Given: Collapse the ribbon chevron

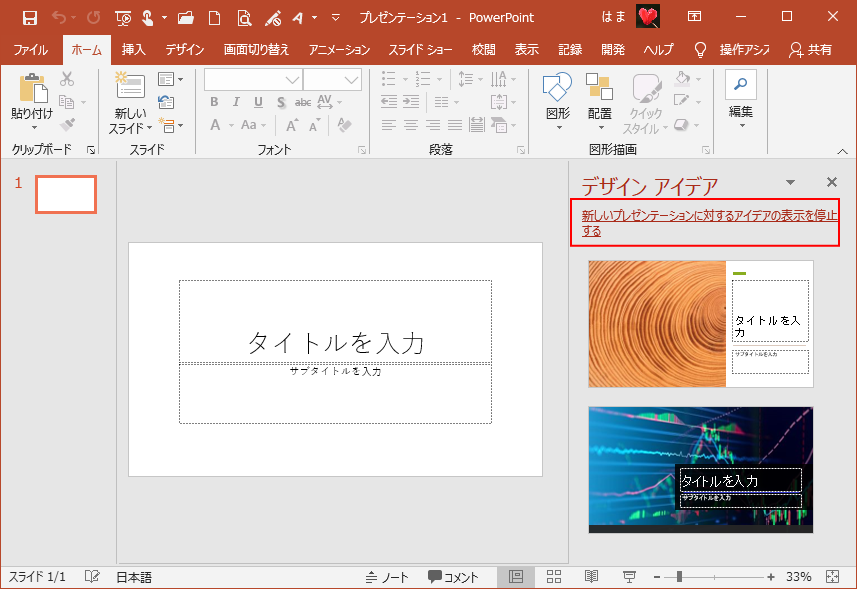Looking at the screenshot, I should tap(842, 151).
